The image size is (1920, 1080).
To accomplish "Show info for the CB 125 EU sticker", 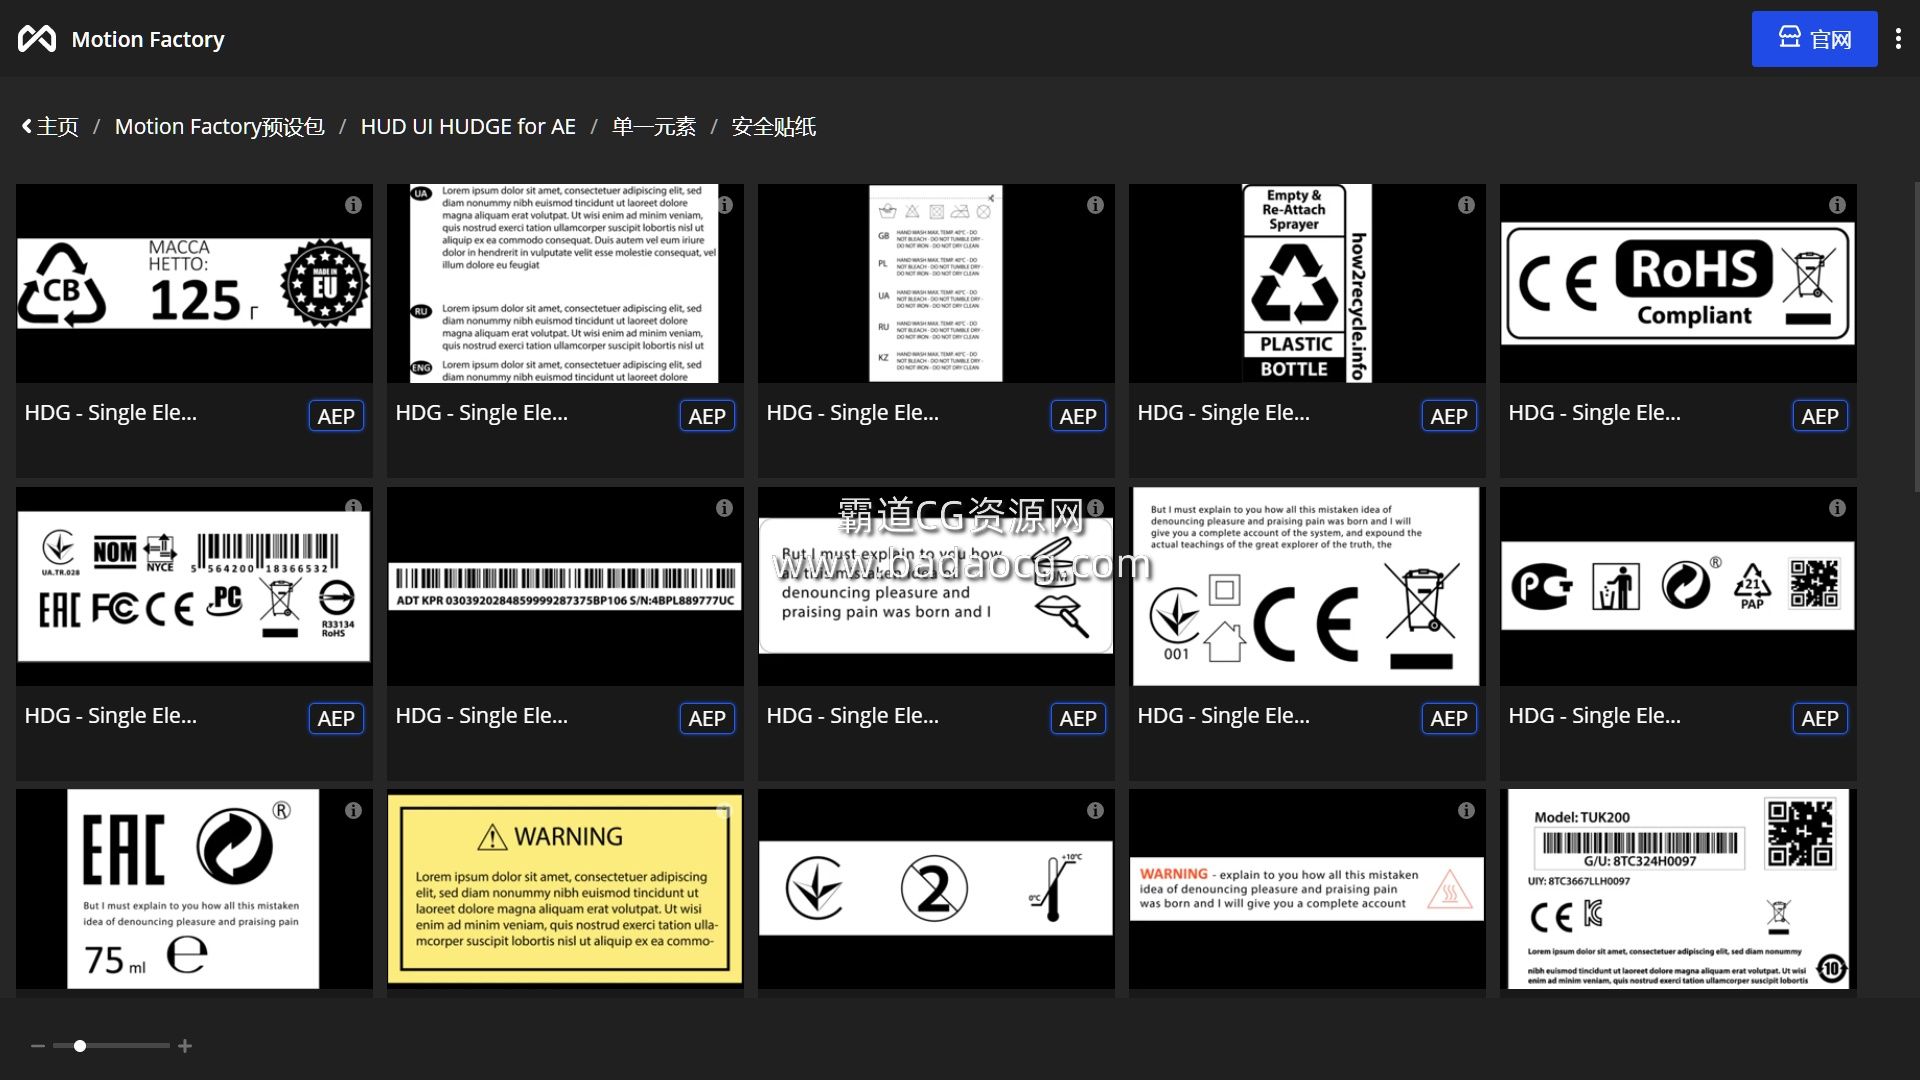I will click(x=353, y=205).
